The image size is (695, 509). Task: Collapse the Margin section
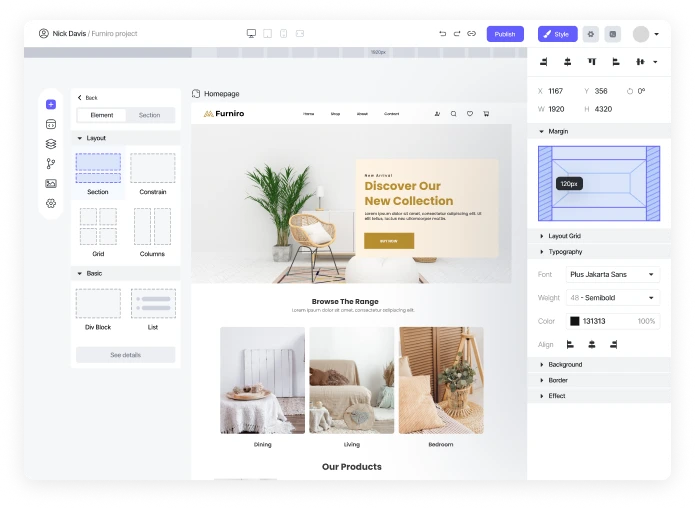(598, 131)
